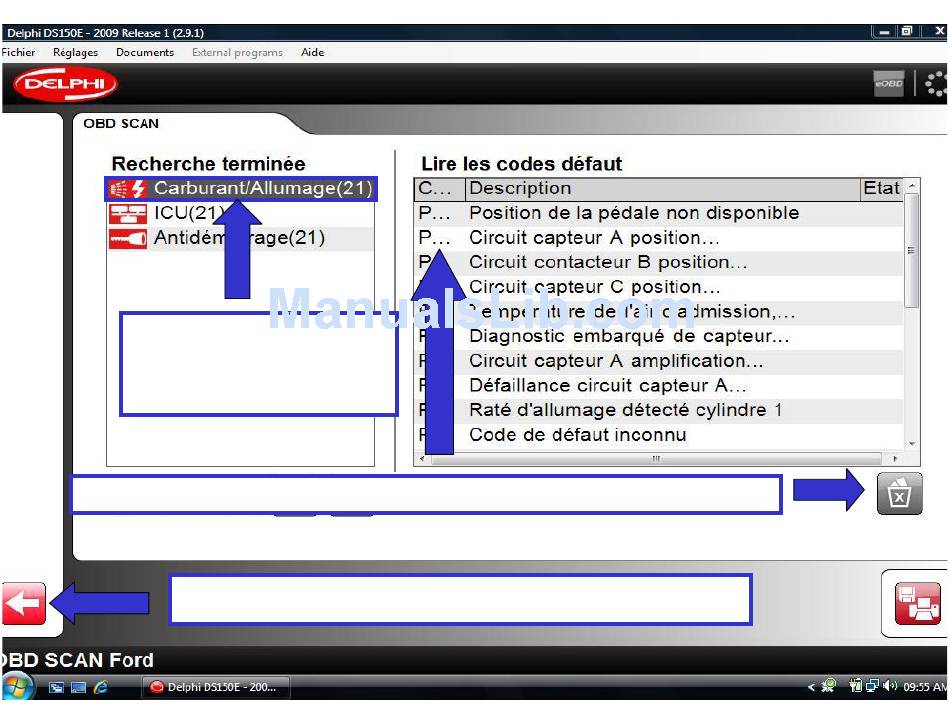Select Carburant/Allumage(21) system
Screen dimensions: 950x725
click(241, 188)
